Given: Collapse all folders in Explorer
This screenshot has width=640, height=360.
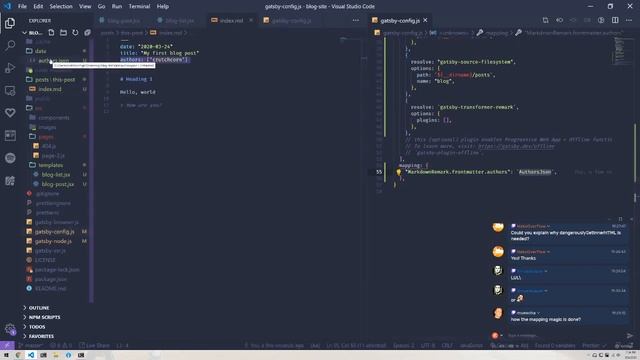Looking at the screenshot, I should coord(87,32).
